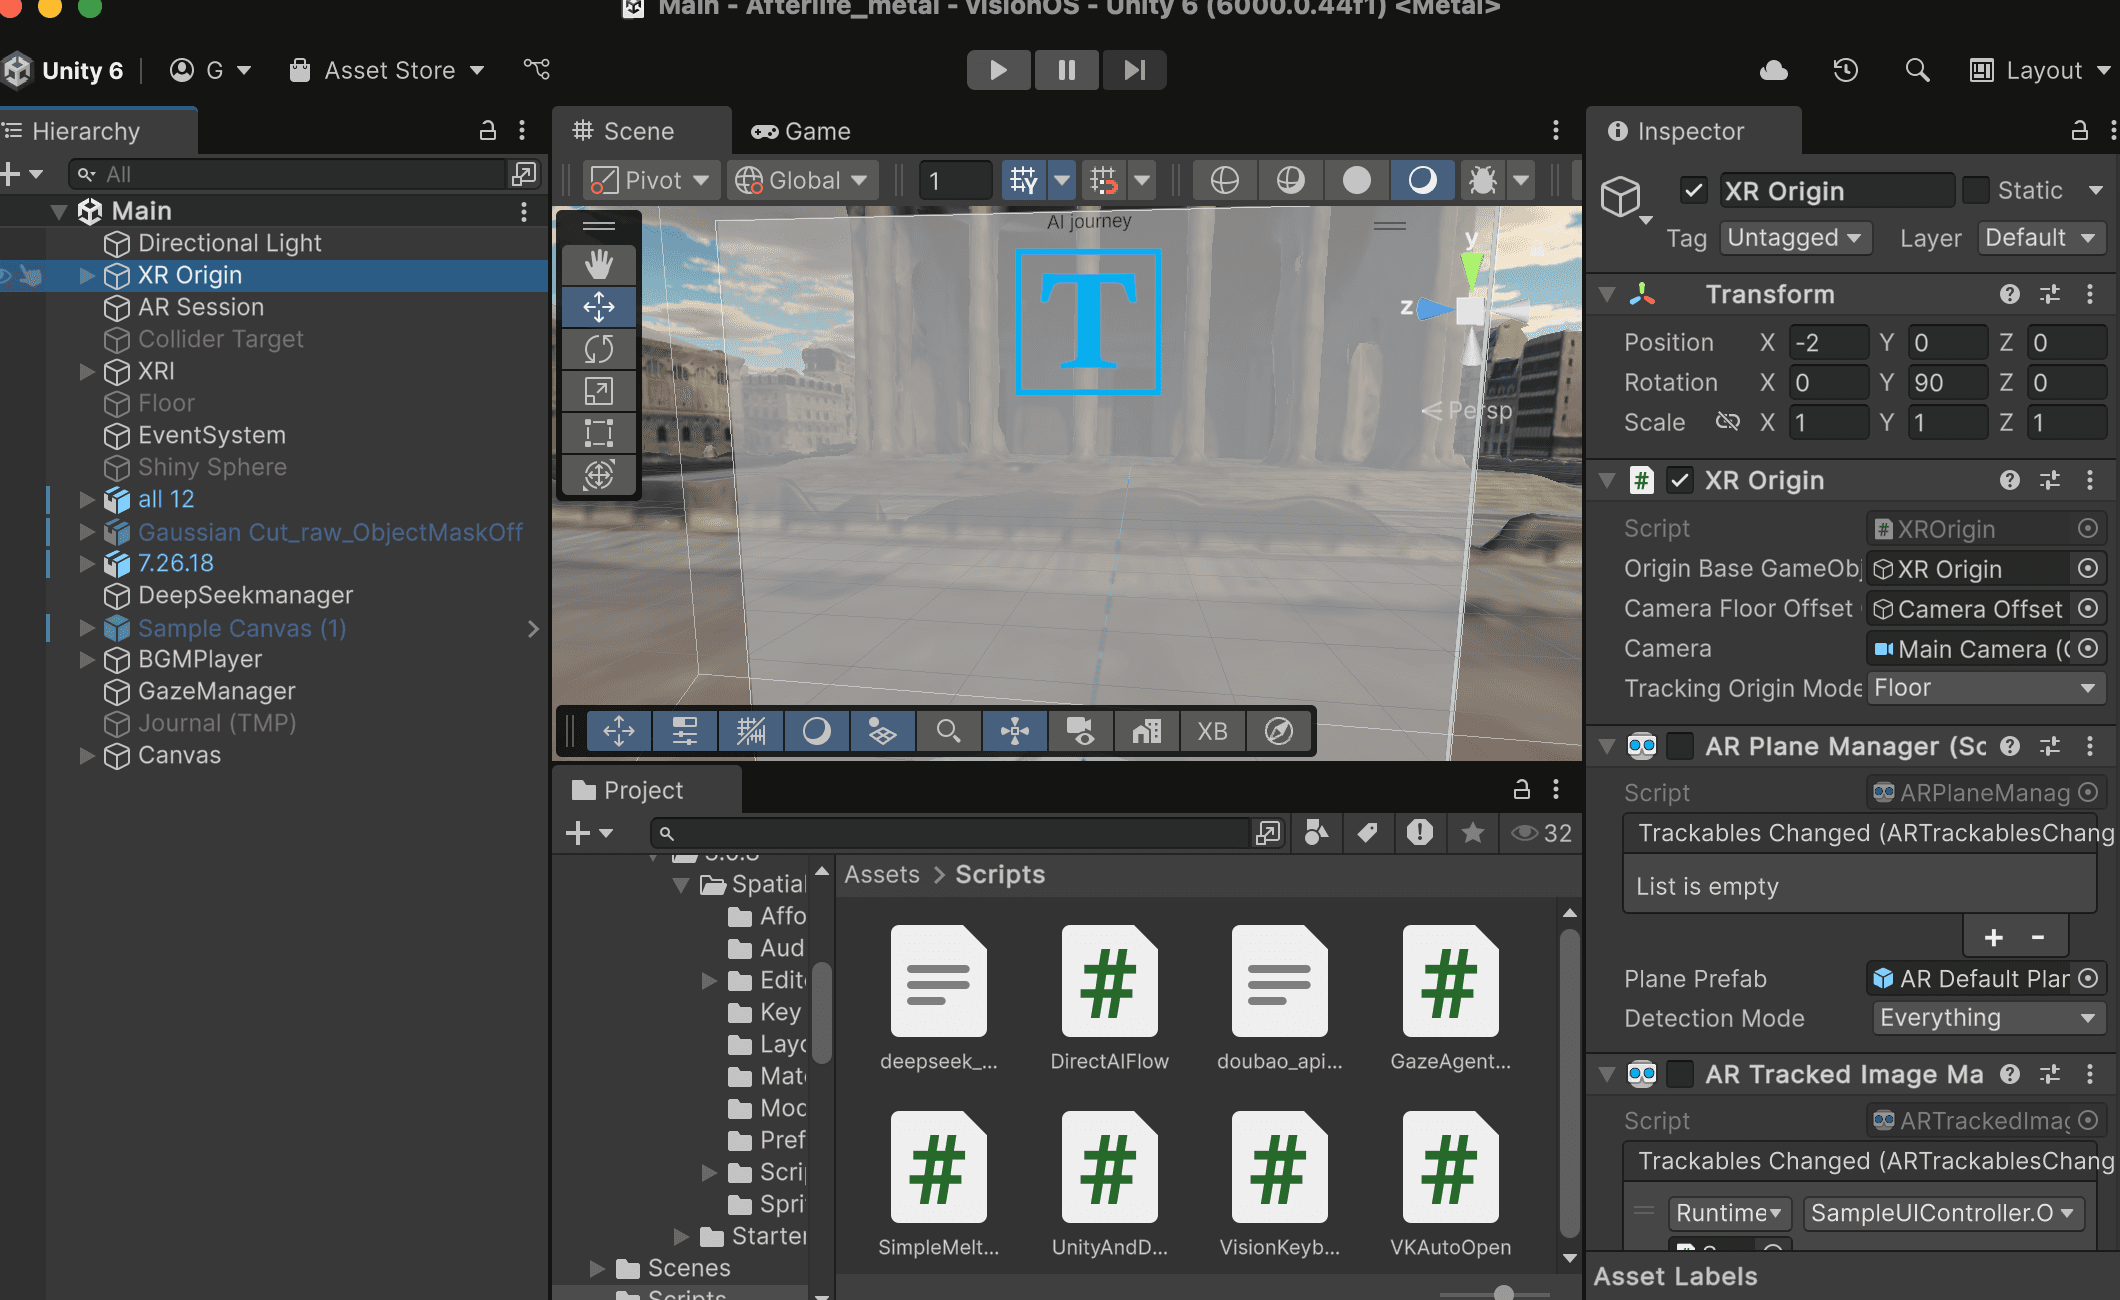Open the Pivot handle position dropdown
2120x1300 pixels.
[x=651, y=180]
